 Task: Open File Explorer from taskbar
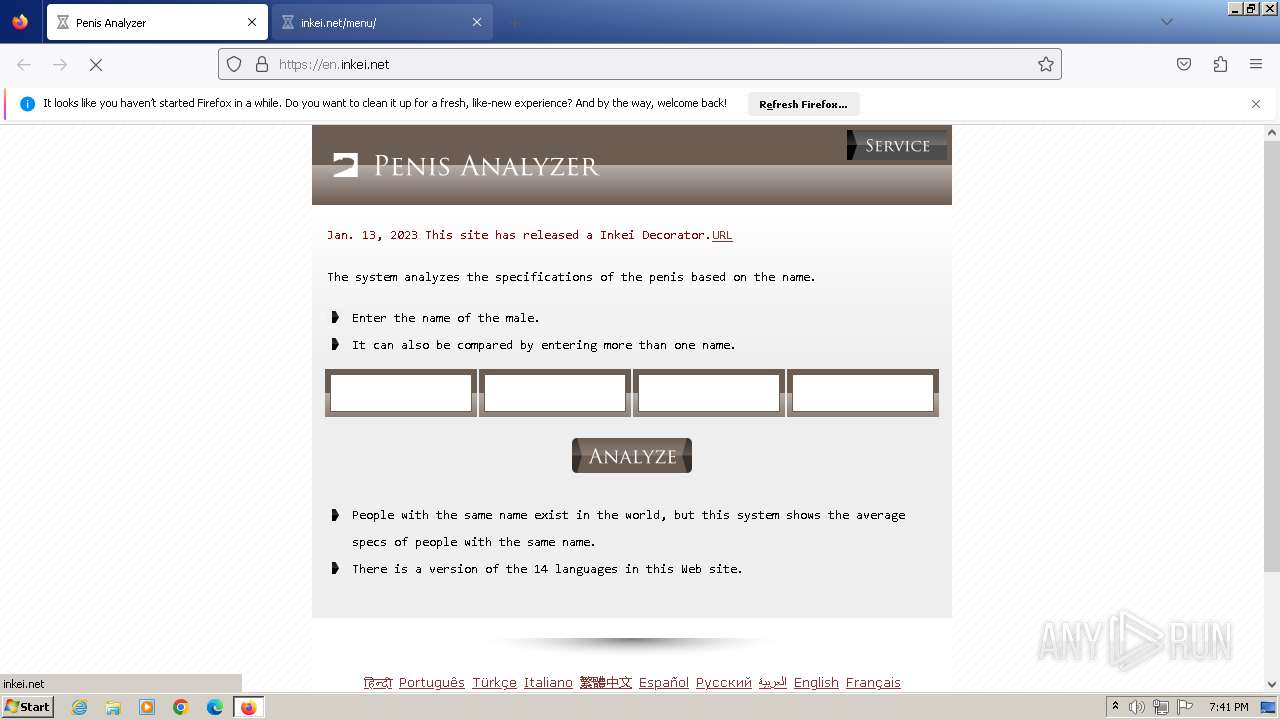coord(113,707)
